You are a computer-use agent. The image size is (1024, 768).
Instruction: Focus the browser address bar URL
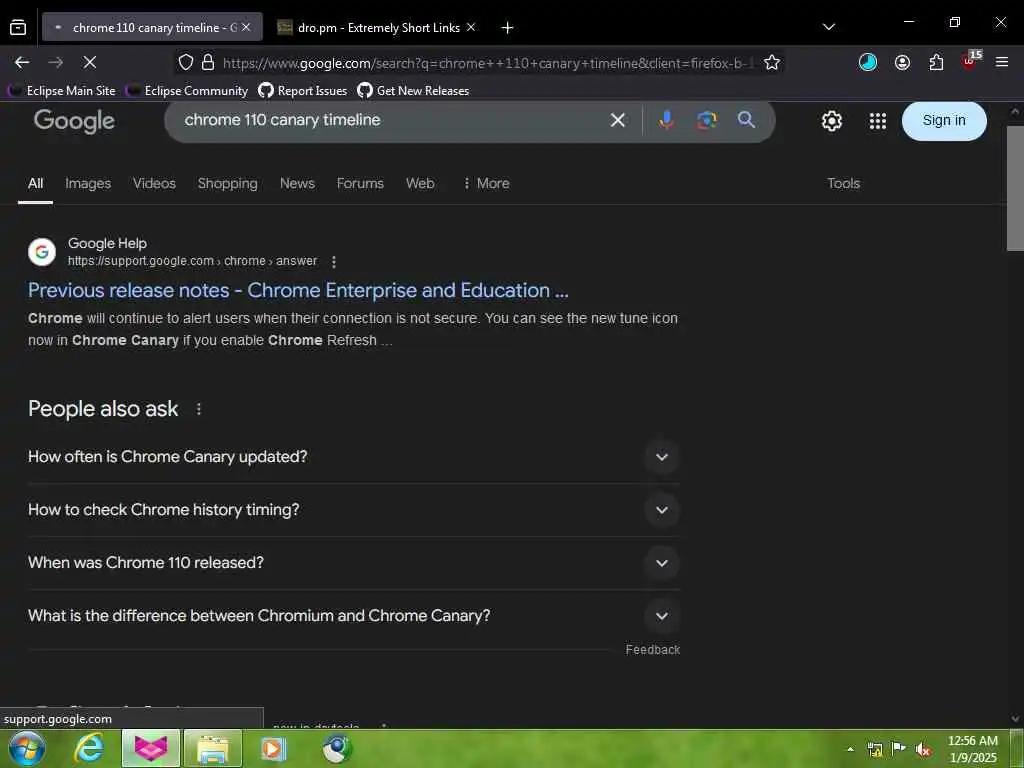tap(488, 63)
